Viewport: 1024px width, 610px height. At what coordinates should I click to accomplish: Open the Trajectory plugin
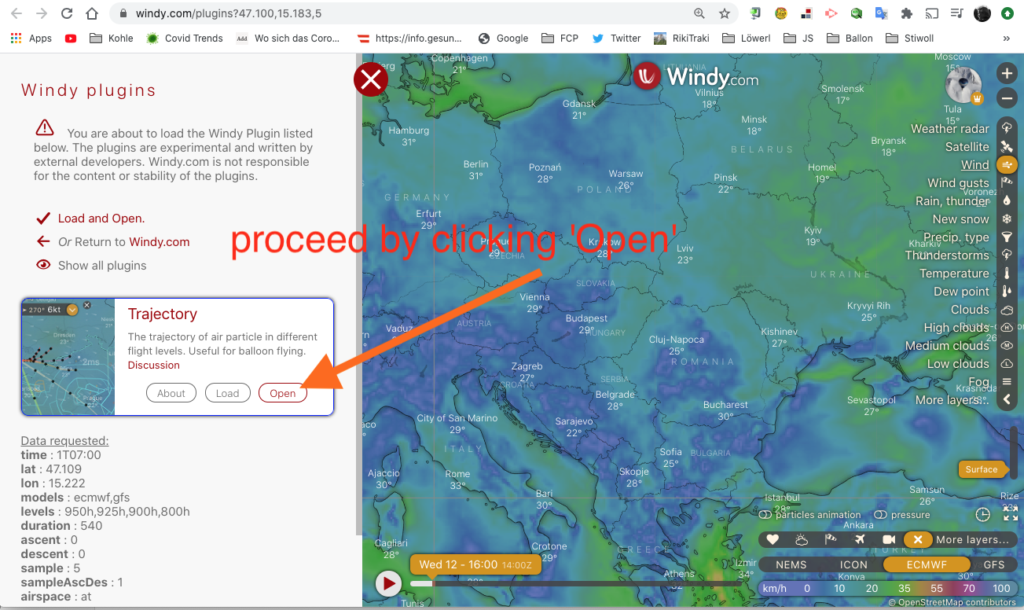pyautogui.click(x=282, y=393)
